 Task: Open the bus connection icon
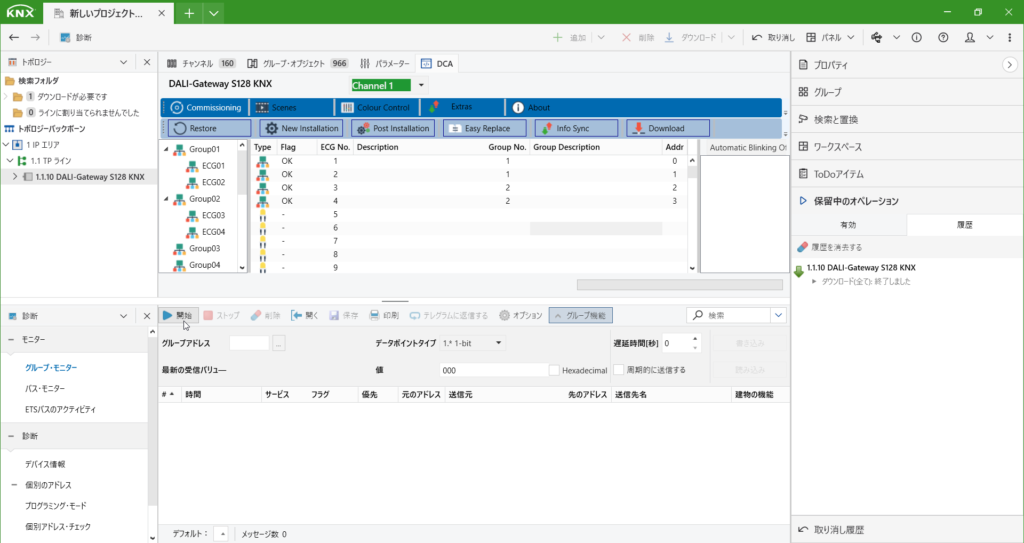coord(876,38)
